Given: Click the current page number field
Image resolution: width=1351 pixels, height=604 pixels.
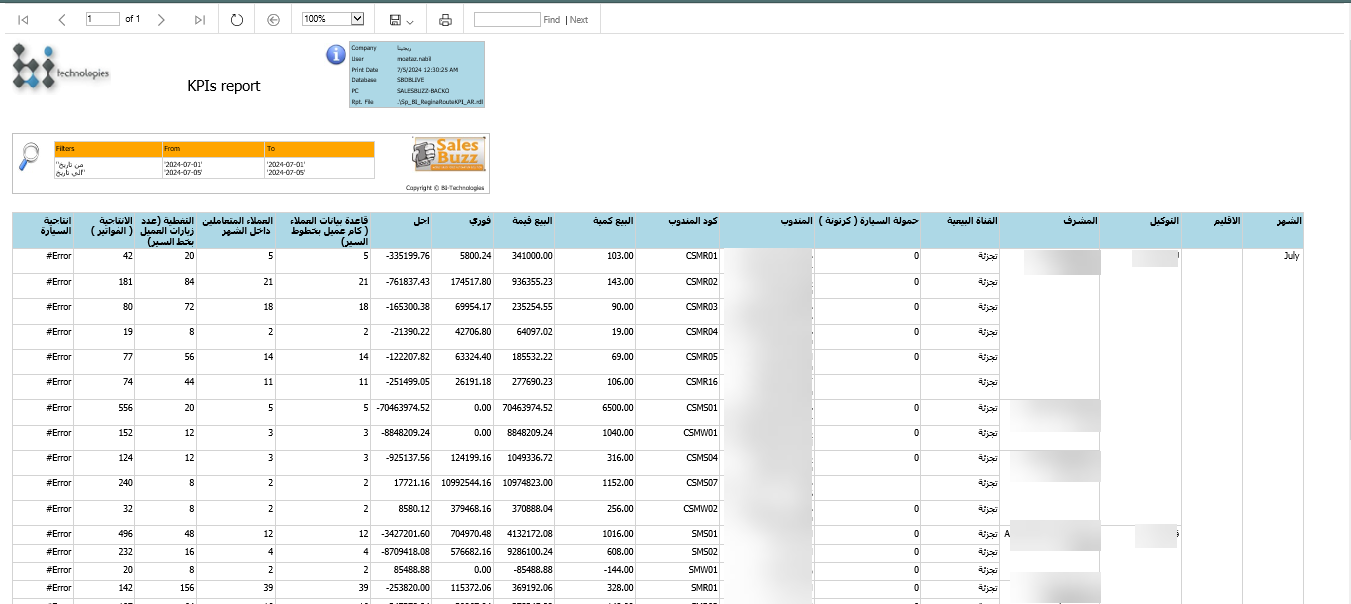Looking at the screenshot, I should [x=102, y=19].
